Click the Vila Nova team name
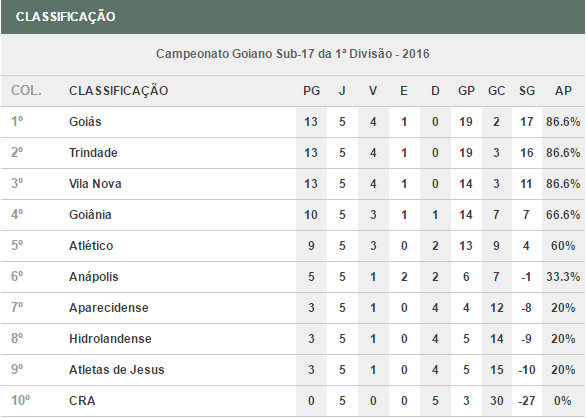This screenshot has height=419, width=586. point(95,184)
